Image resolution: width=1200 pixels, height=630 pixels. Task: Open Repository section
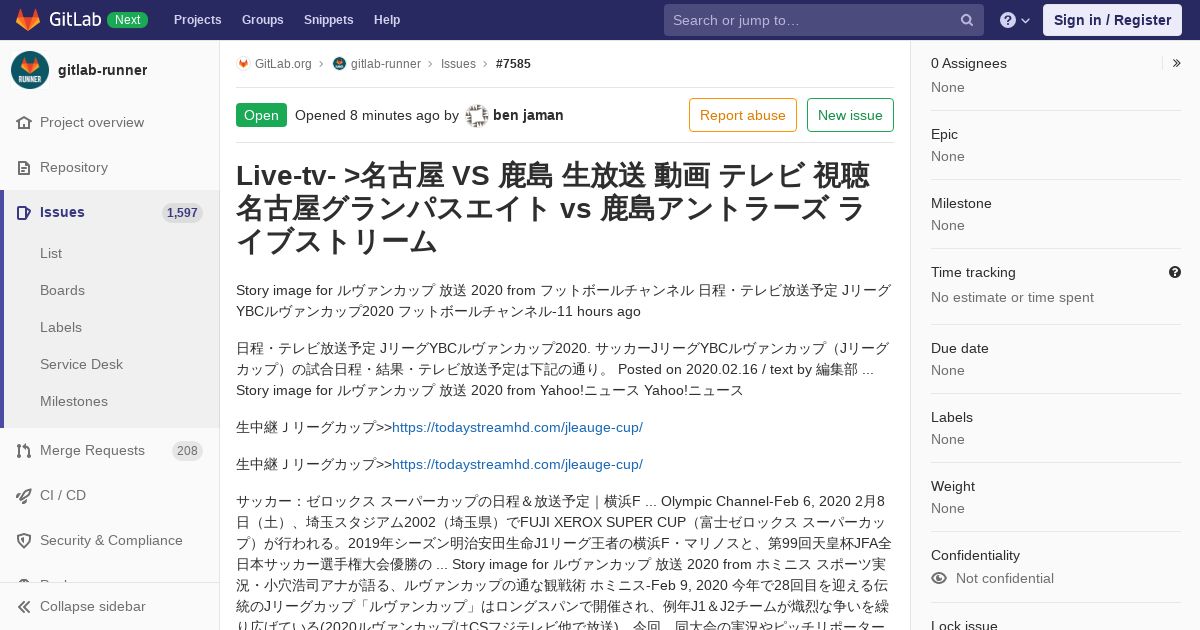click(x=74, y=167)
